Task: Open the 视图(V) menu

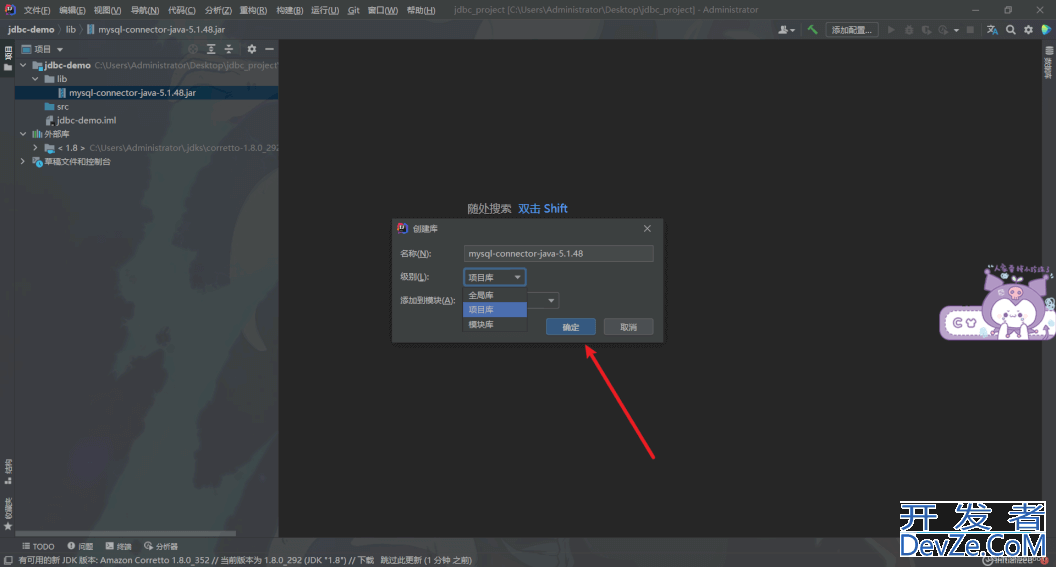Action: pos(107,10)
